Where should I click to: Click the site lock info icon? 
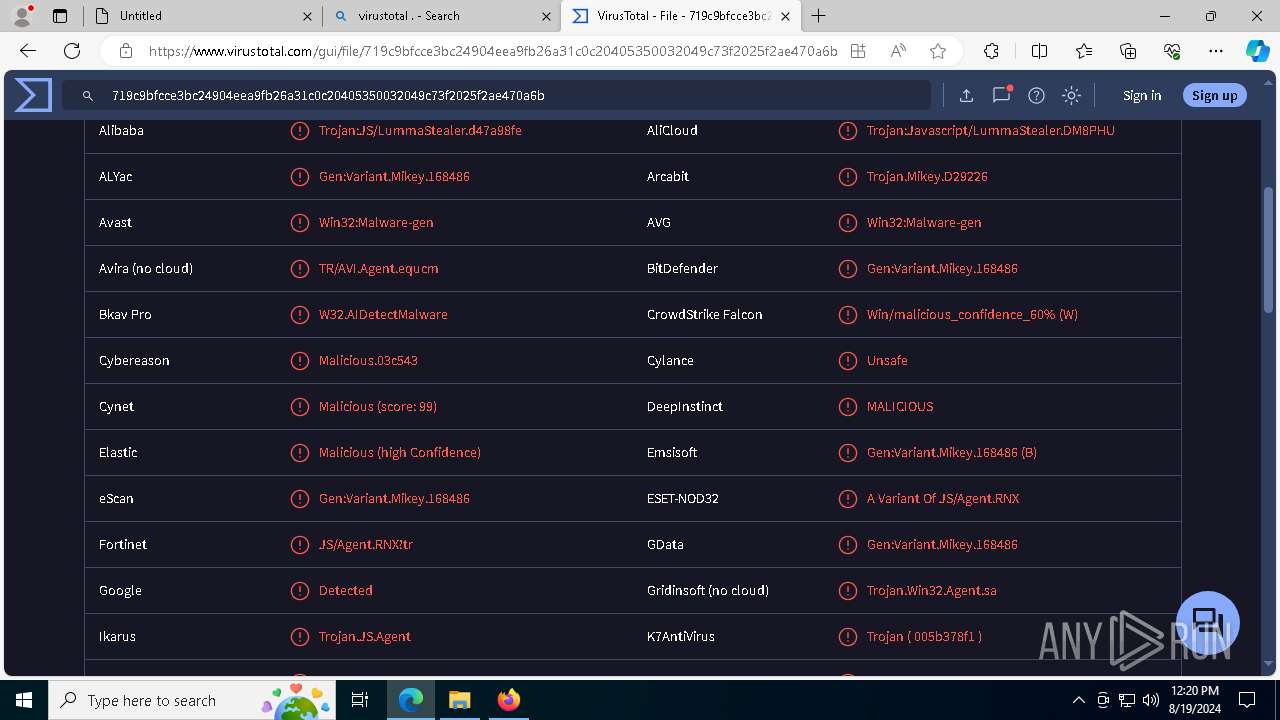tap(125, 51)
